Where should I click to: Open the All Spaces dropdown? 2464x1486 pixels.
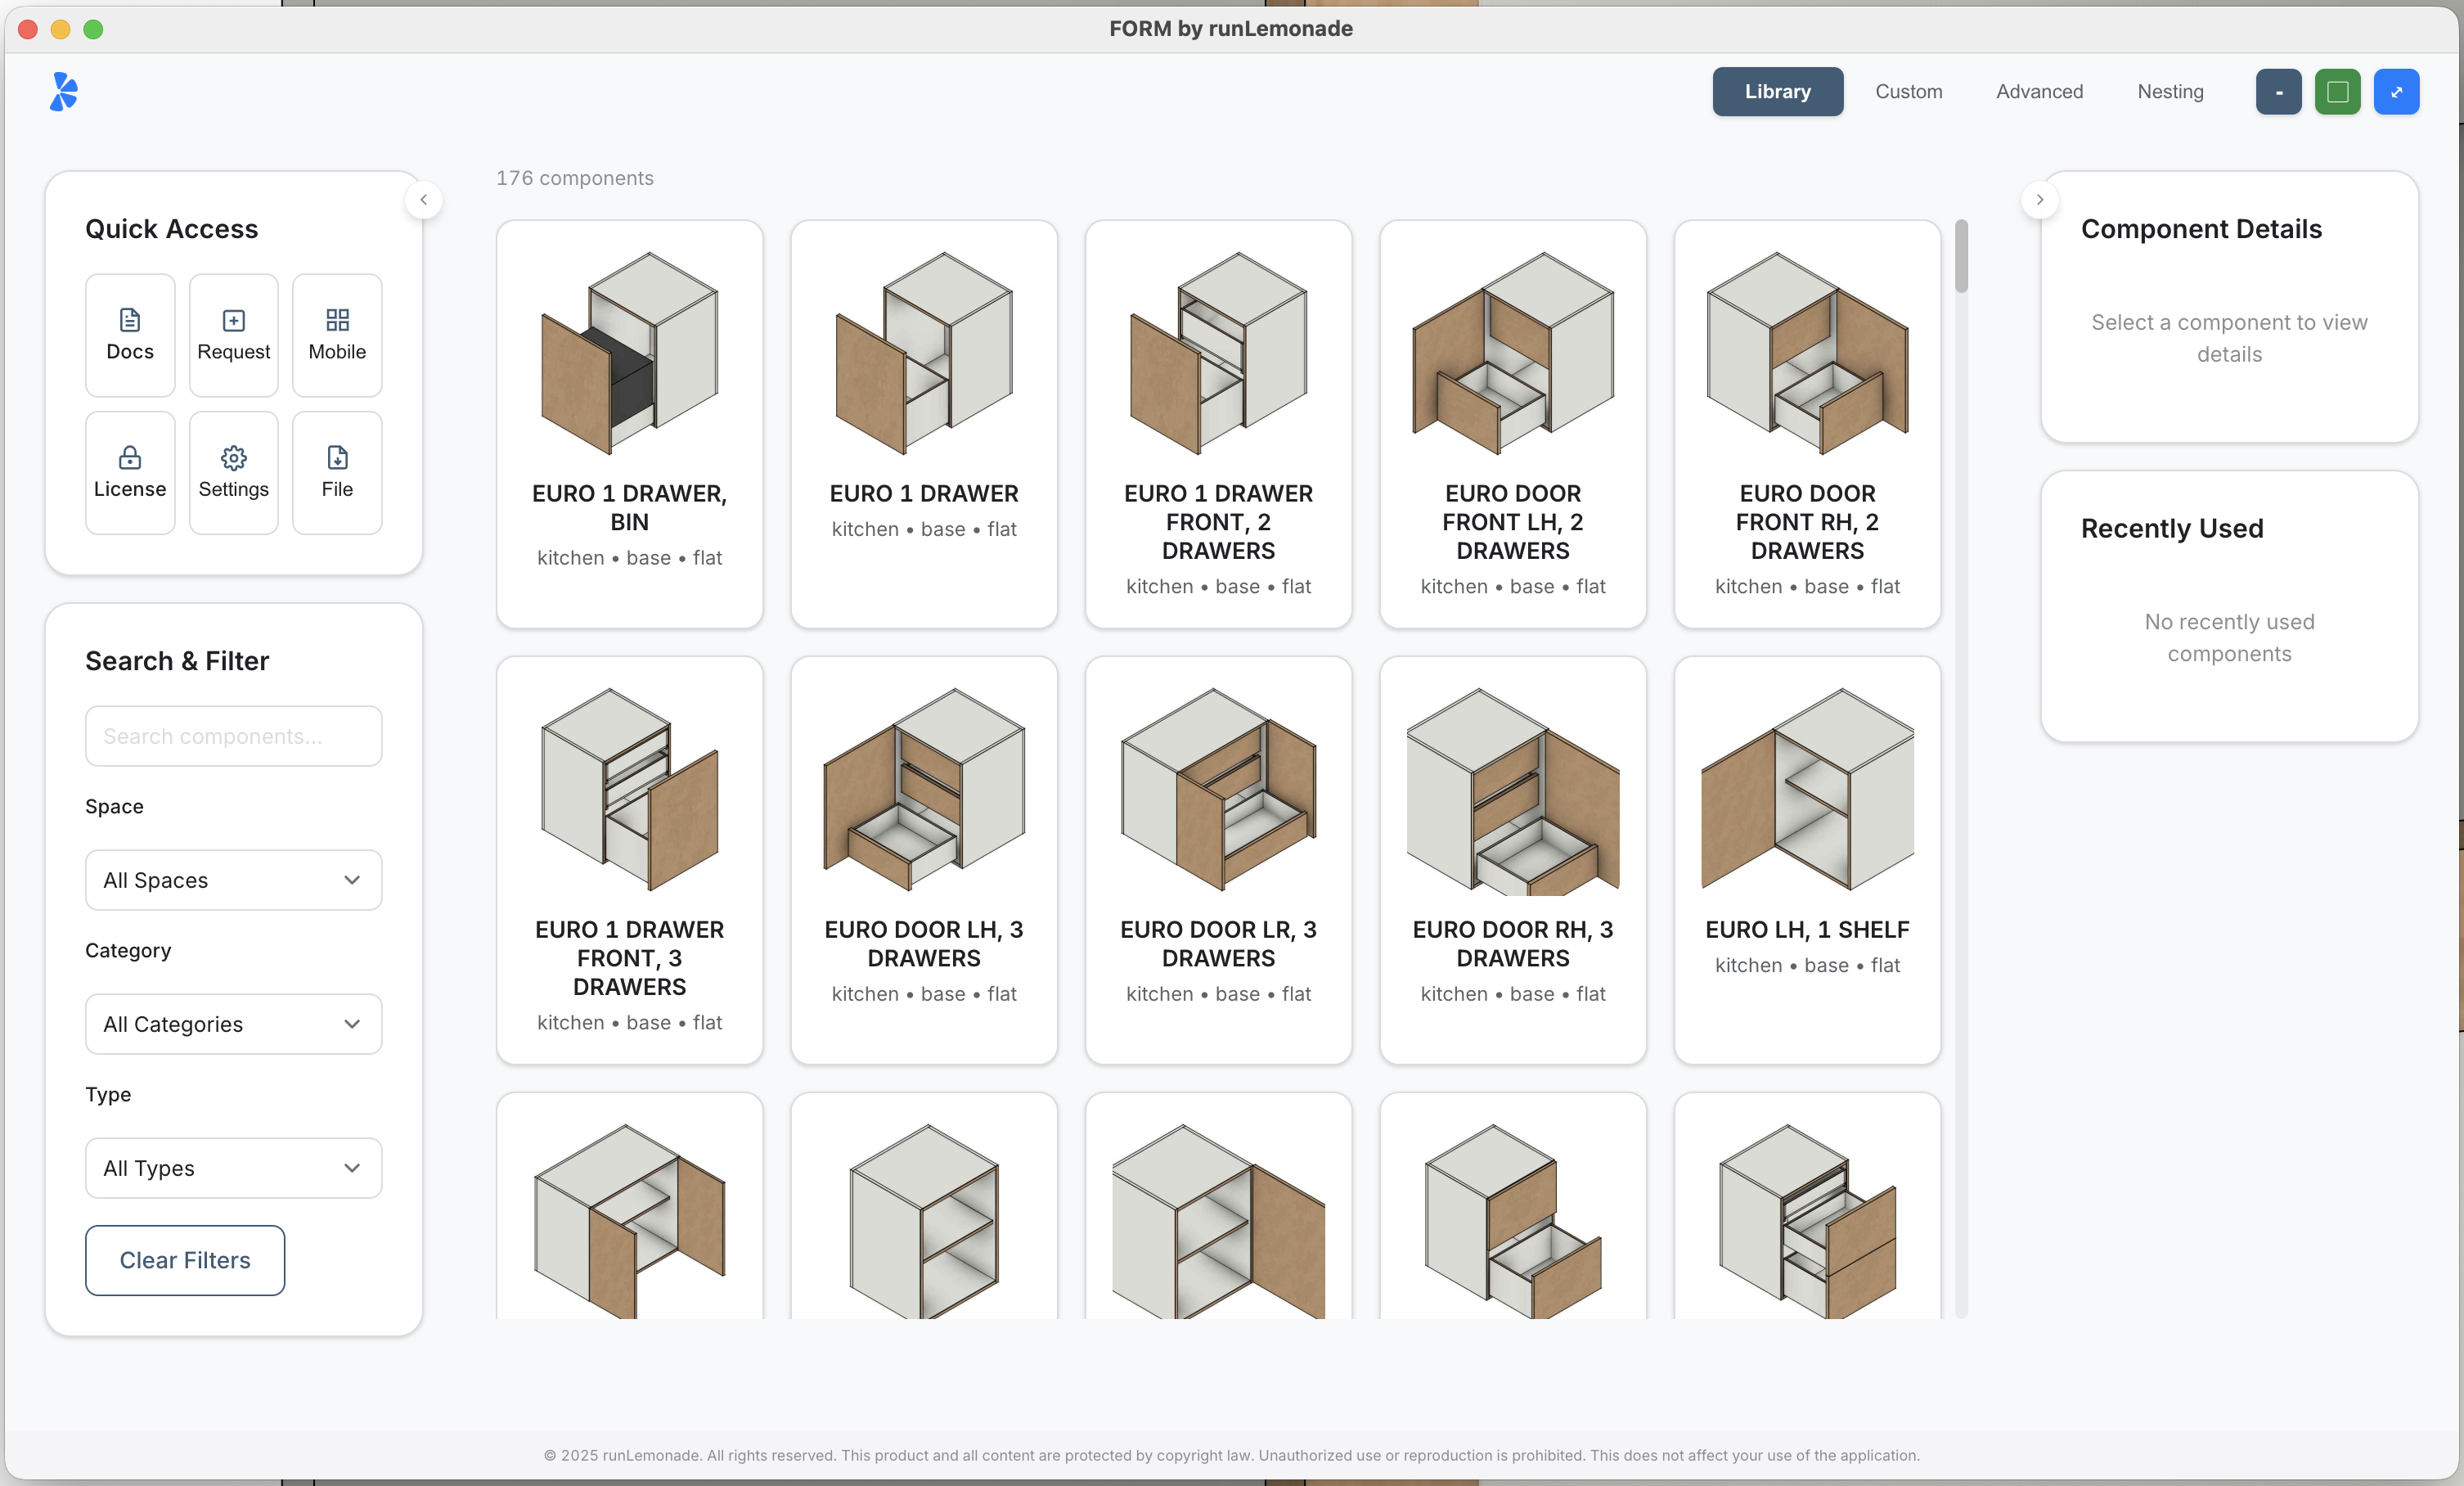(233, 880)
